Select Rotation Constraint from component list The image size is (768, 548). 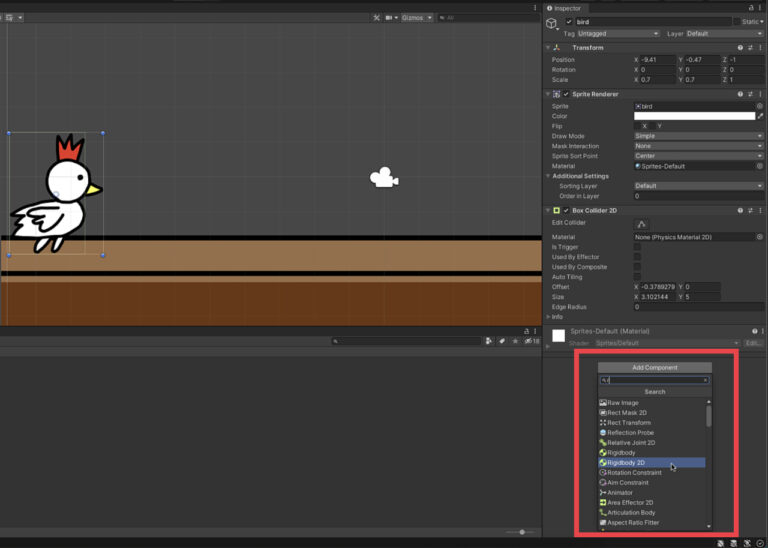[651, 473]
